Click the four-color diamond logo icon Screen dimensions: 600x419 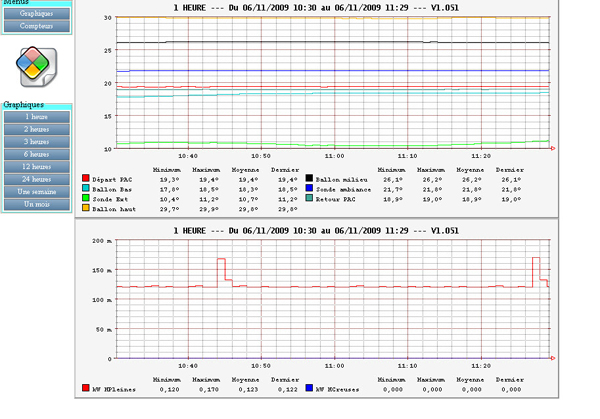coord(36,66)
